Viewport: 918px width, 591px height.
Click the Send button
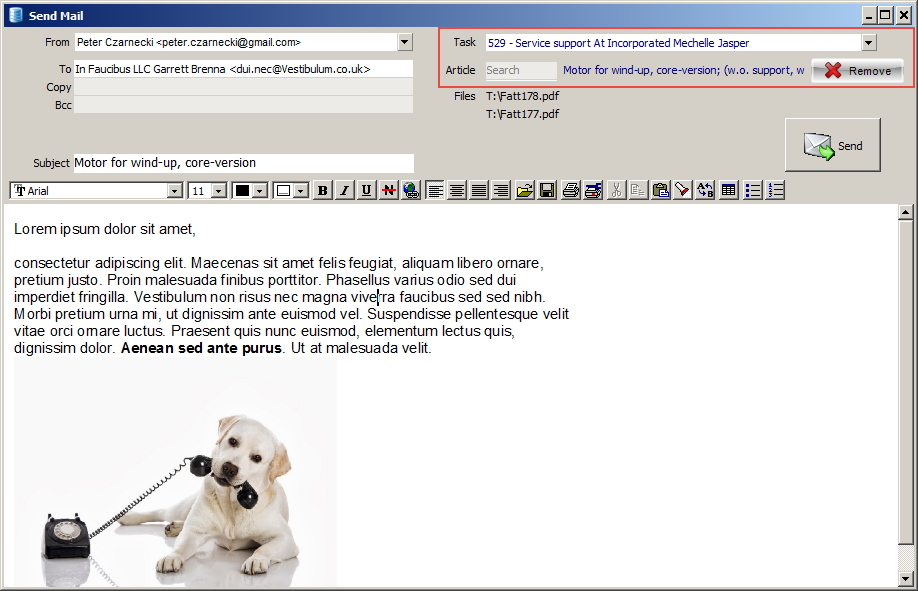833,146
